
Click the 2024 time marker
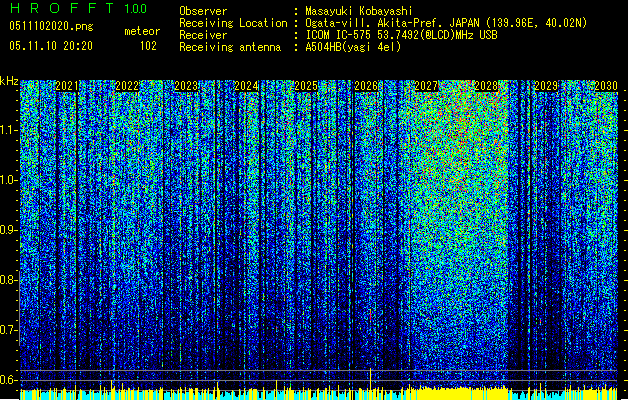click(246, 86)
